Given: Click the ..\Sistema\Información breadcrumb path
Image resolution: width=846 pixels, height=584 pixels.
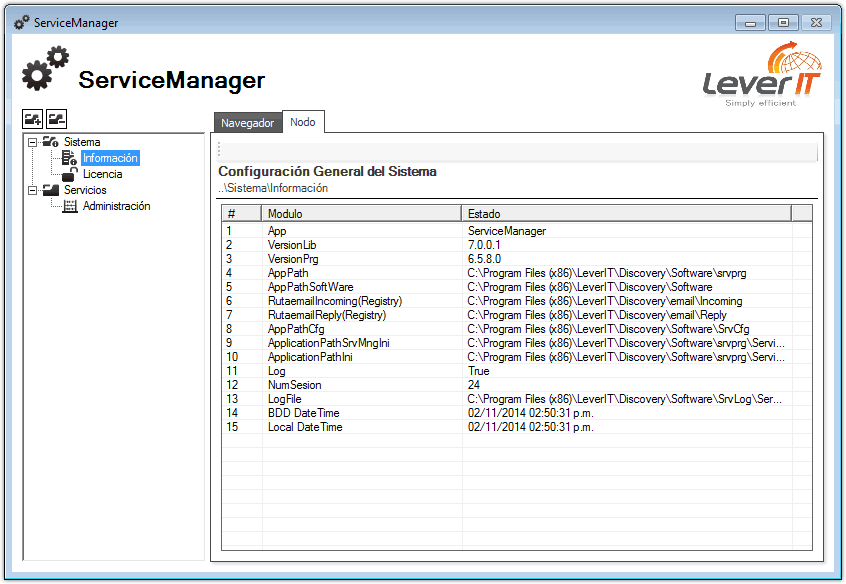Looking at the screenshot, I should (273, 188).
